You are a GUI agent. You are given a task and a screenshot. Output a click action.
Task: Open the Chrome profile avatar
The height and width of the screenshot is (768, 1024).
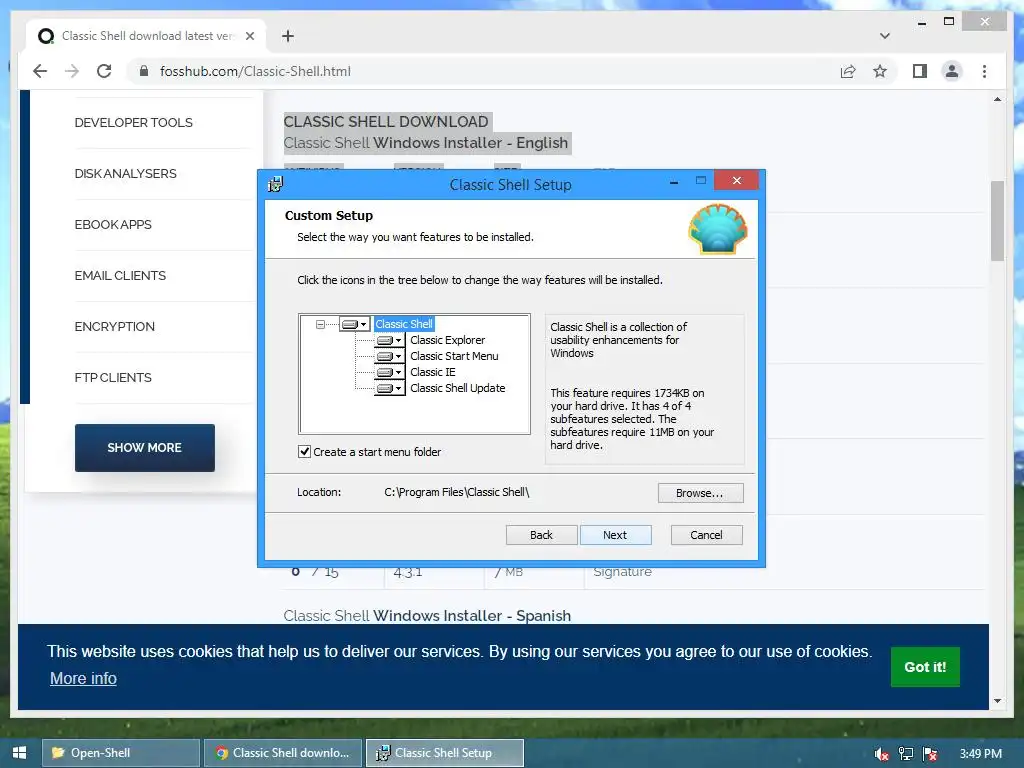pos(952,71)
